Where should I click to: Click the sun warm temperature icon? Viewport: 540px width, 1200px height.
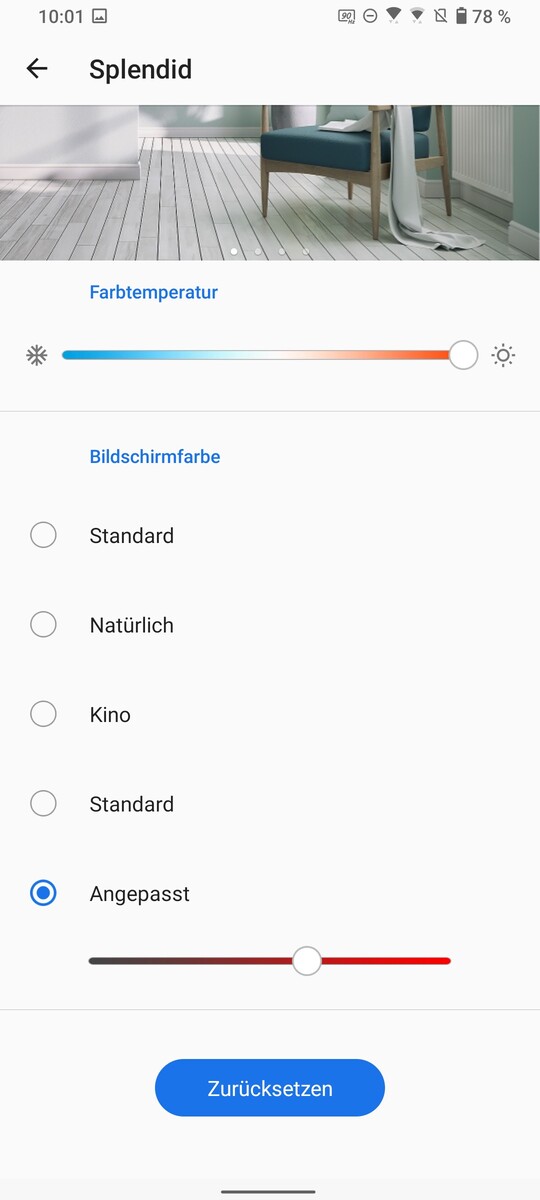click(x=504, y=355)
